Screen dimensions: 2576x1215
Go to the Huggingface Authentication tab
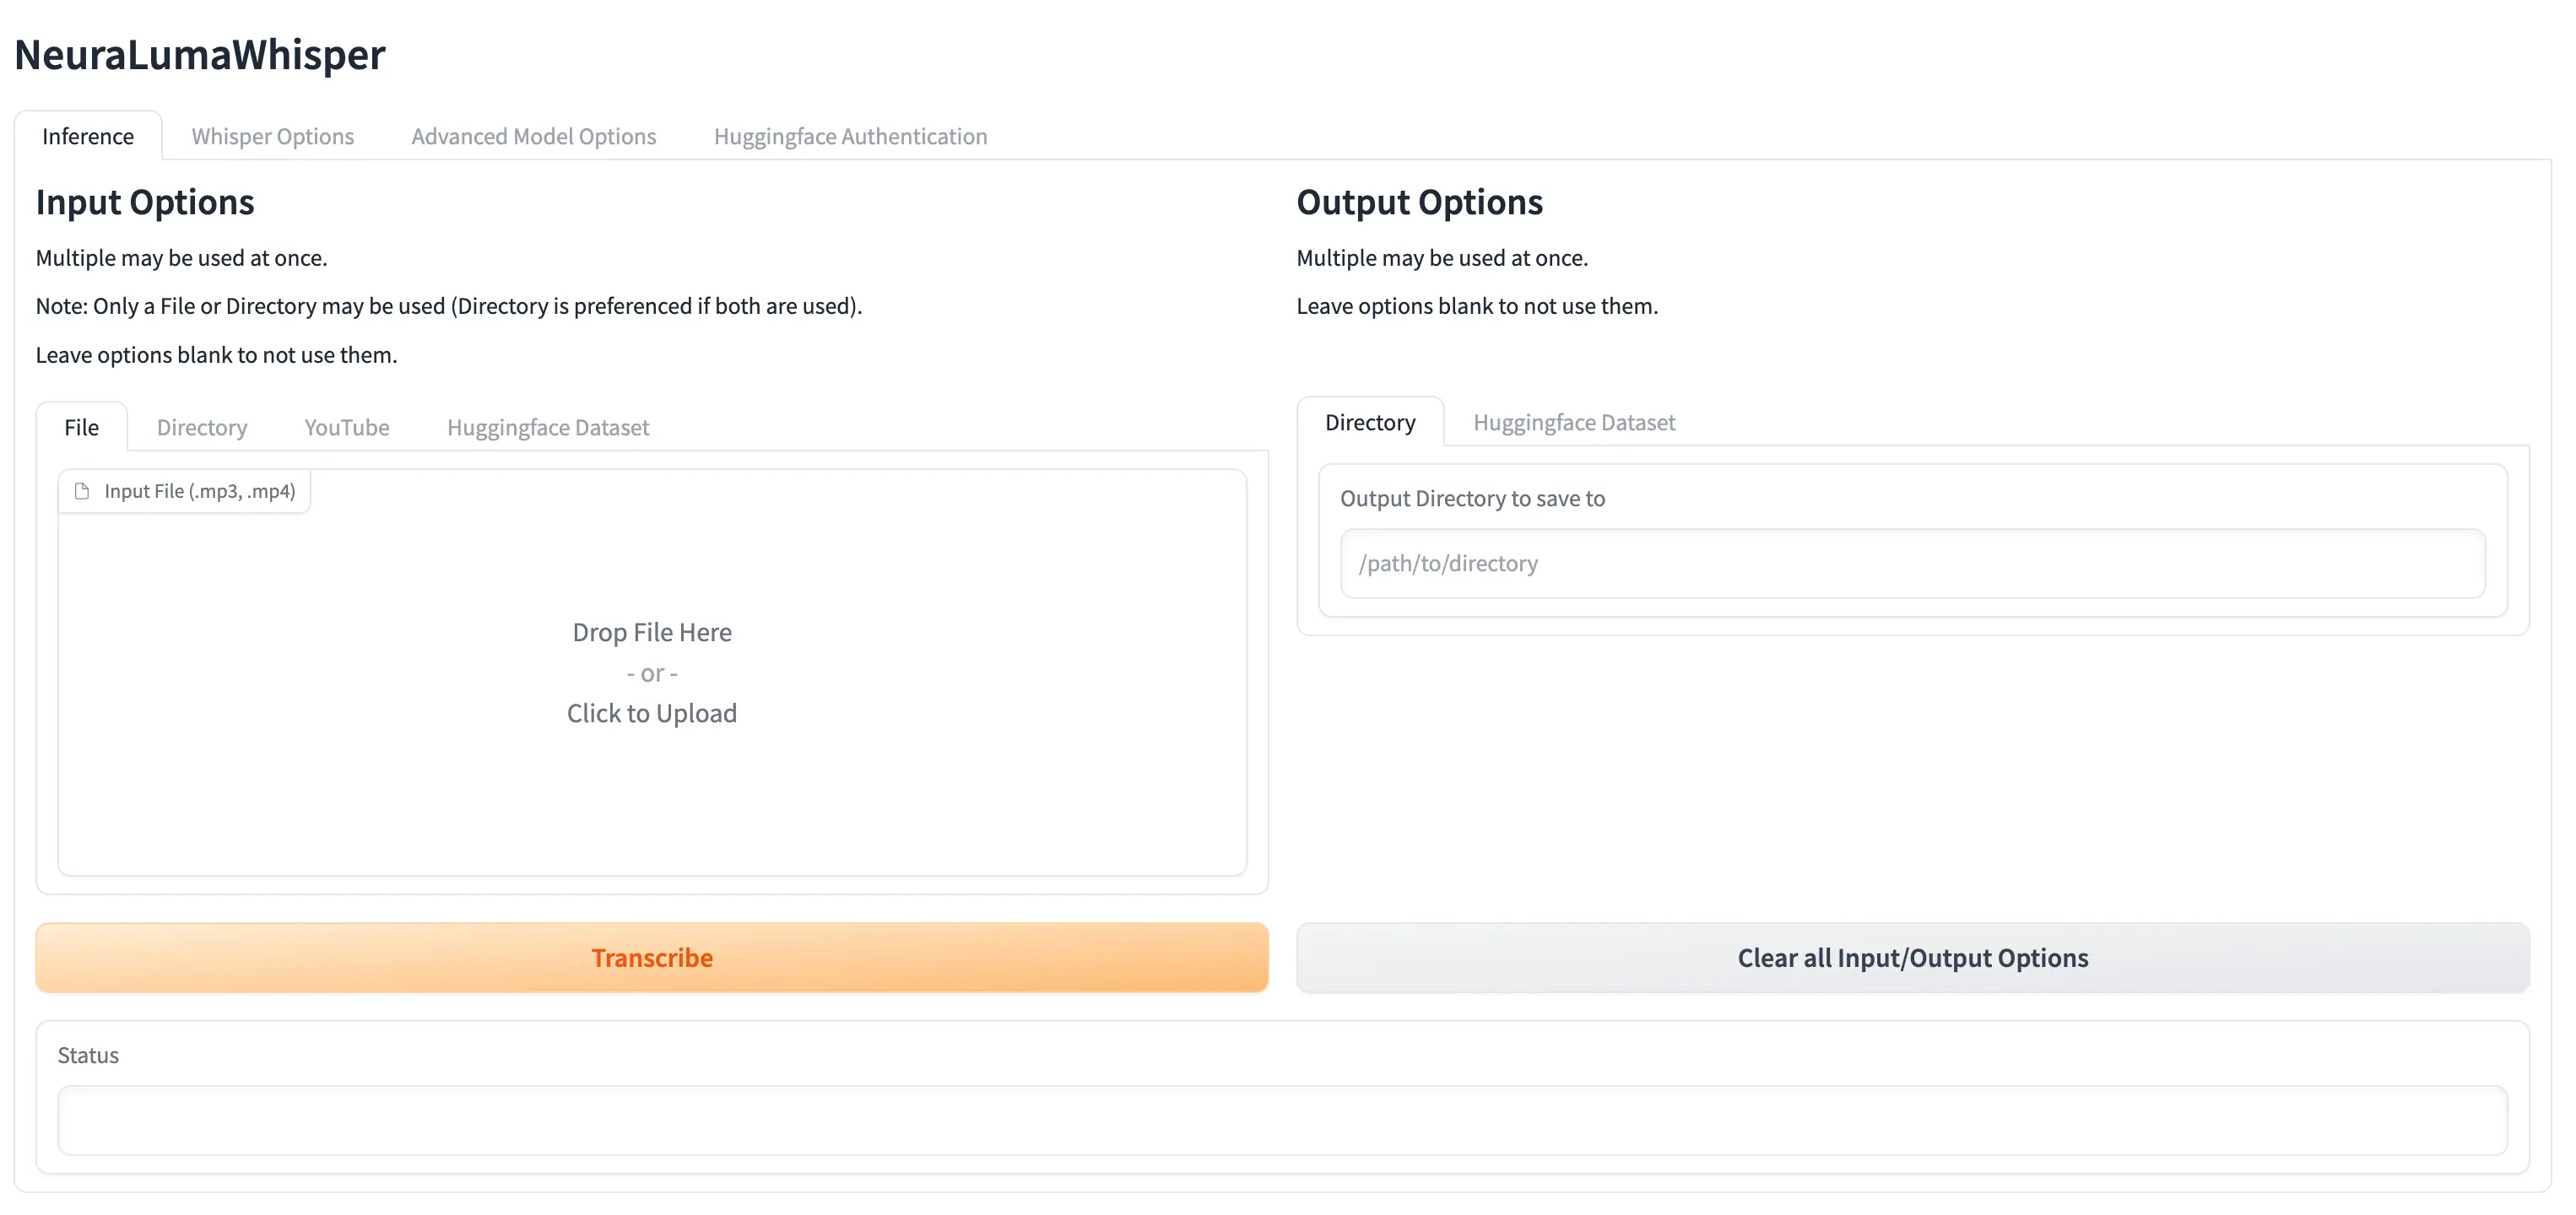850,136
